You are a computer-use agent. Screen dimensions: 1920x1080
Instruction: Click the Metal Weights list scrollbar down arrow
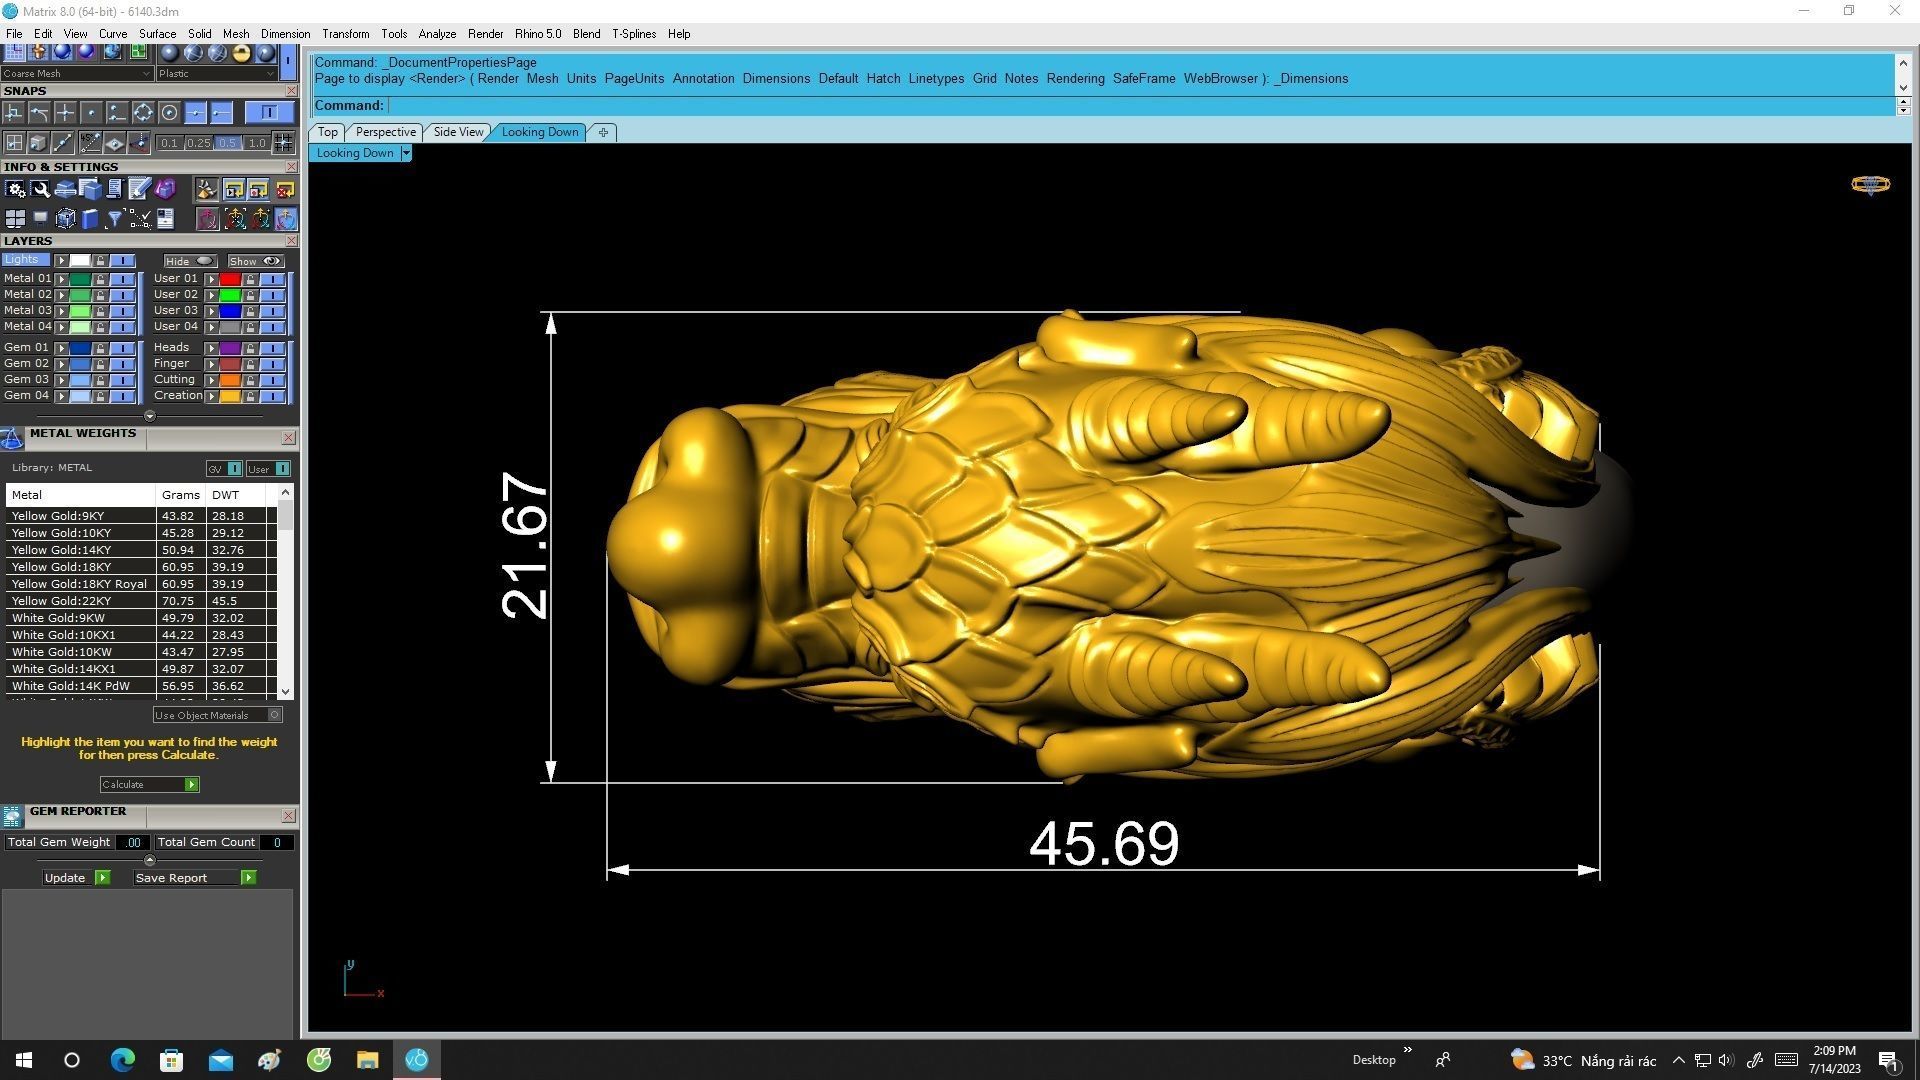tap(286, 691)
